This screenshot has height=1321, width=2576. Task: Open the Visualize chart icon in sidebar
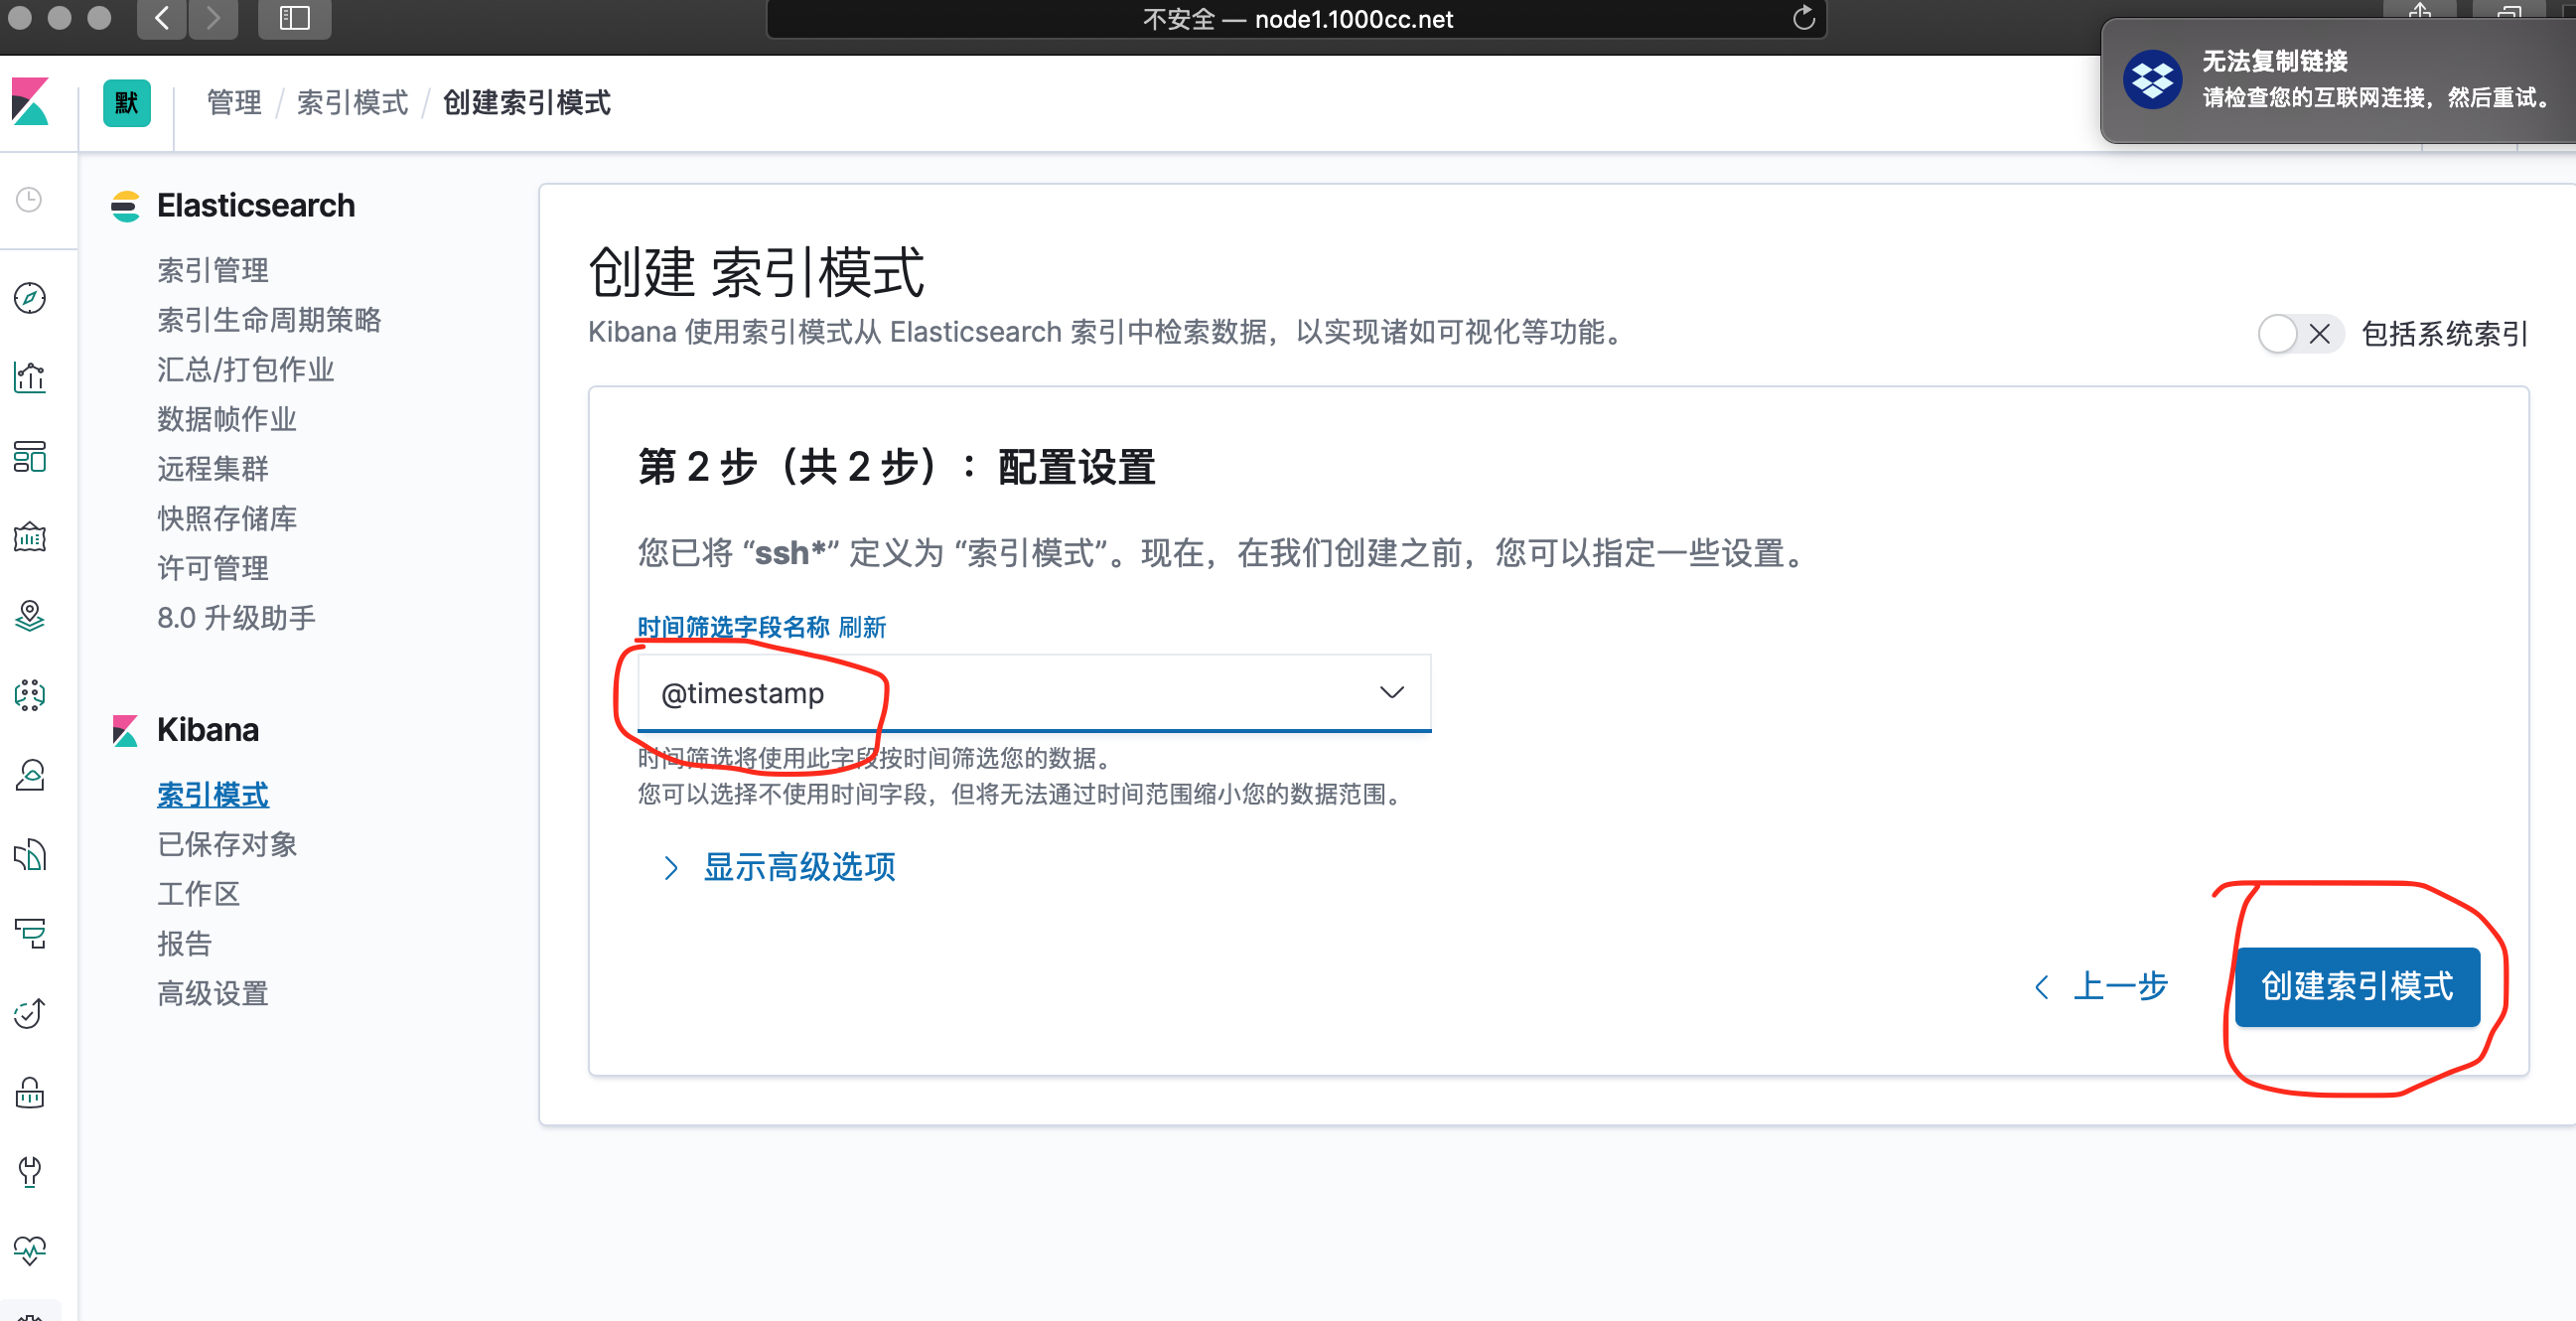[x=30, y=377]
